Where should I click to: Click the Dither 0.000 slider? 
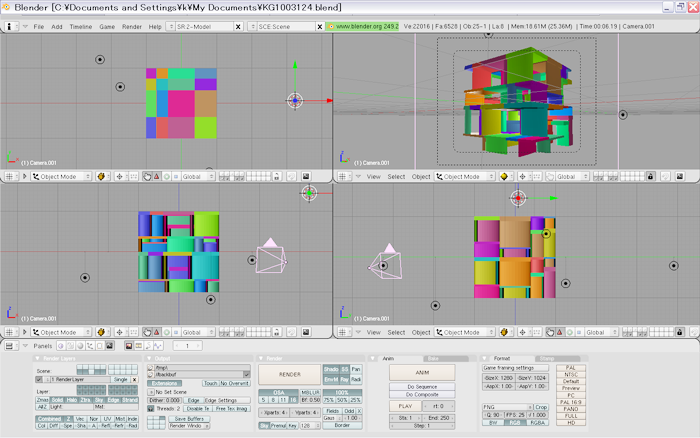click(164, 400)
